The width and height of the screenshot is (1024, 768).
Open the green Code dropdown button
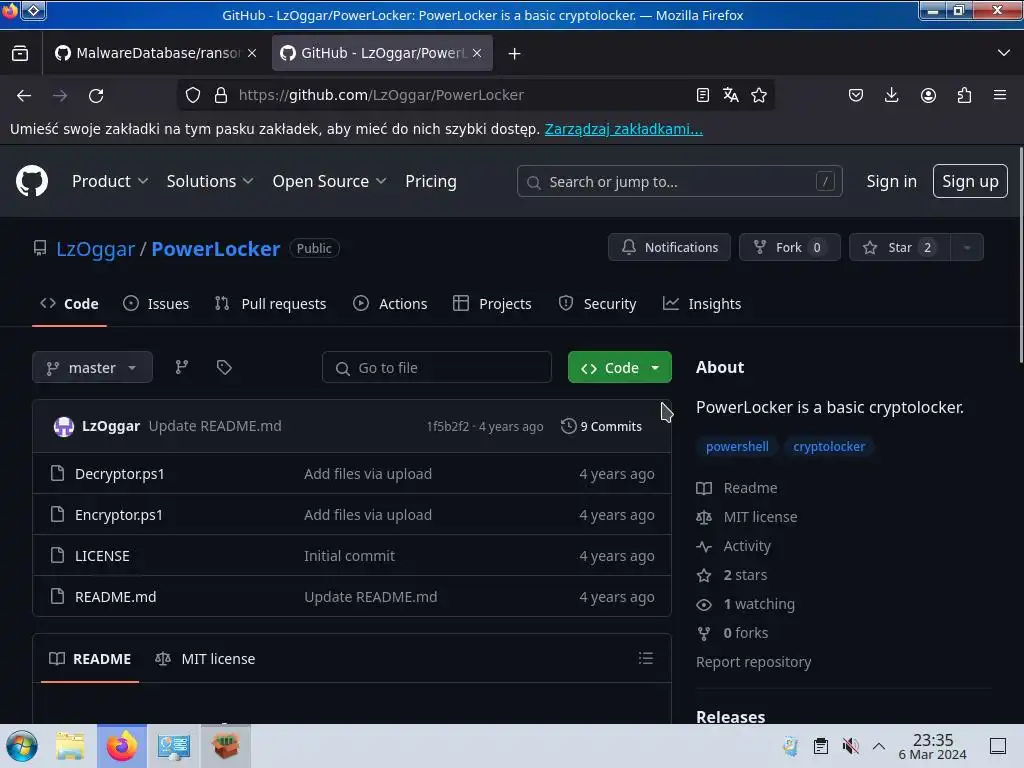[619, 367]
